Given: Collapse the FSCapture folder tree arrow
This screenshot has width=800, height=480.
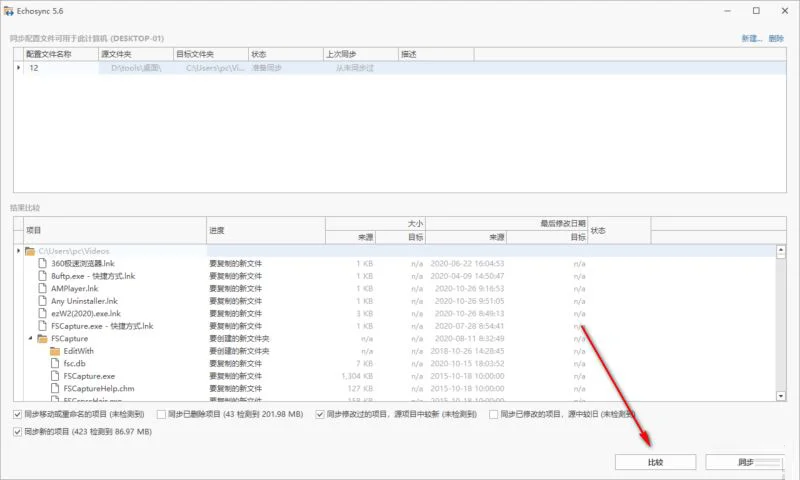Looking at the screenshot, I should point(31,338).
